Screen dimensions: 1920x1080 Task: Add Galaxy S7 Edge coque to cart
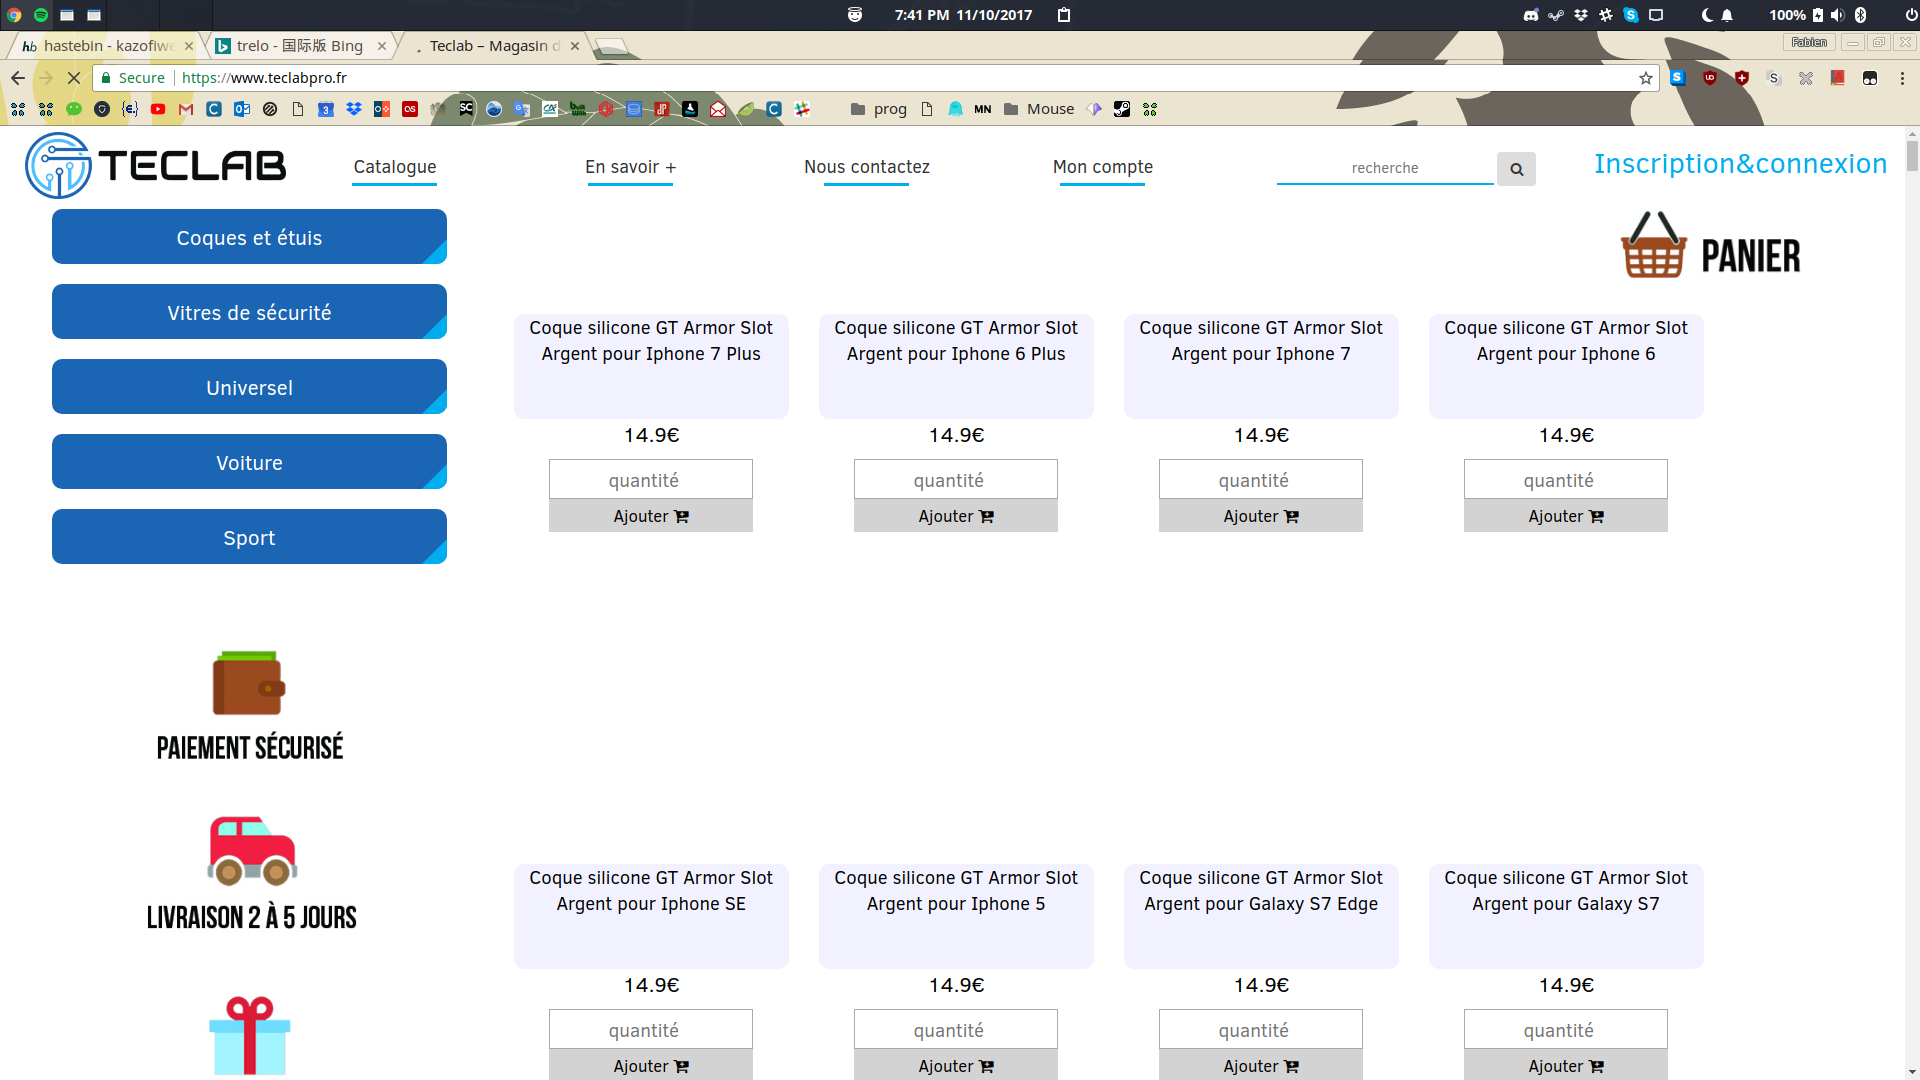1261,1065
